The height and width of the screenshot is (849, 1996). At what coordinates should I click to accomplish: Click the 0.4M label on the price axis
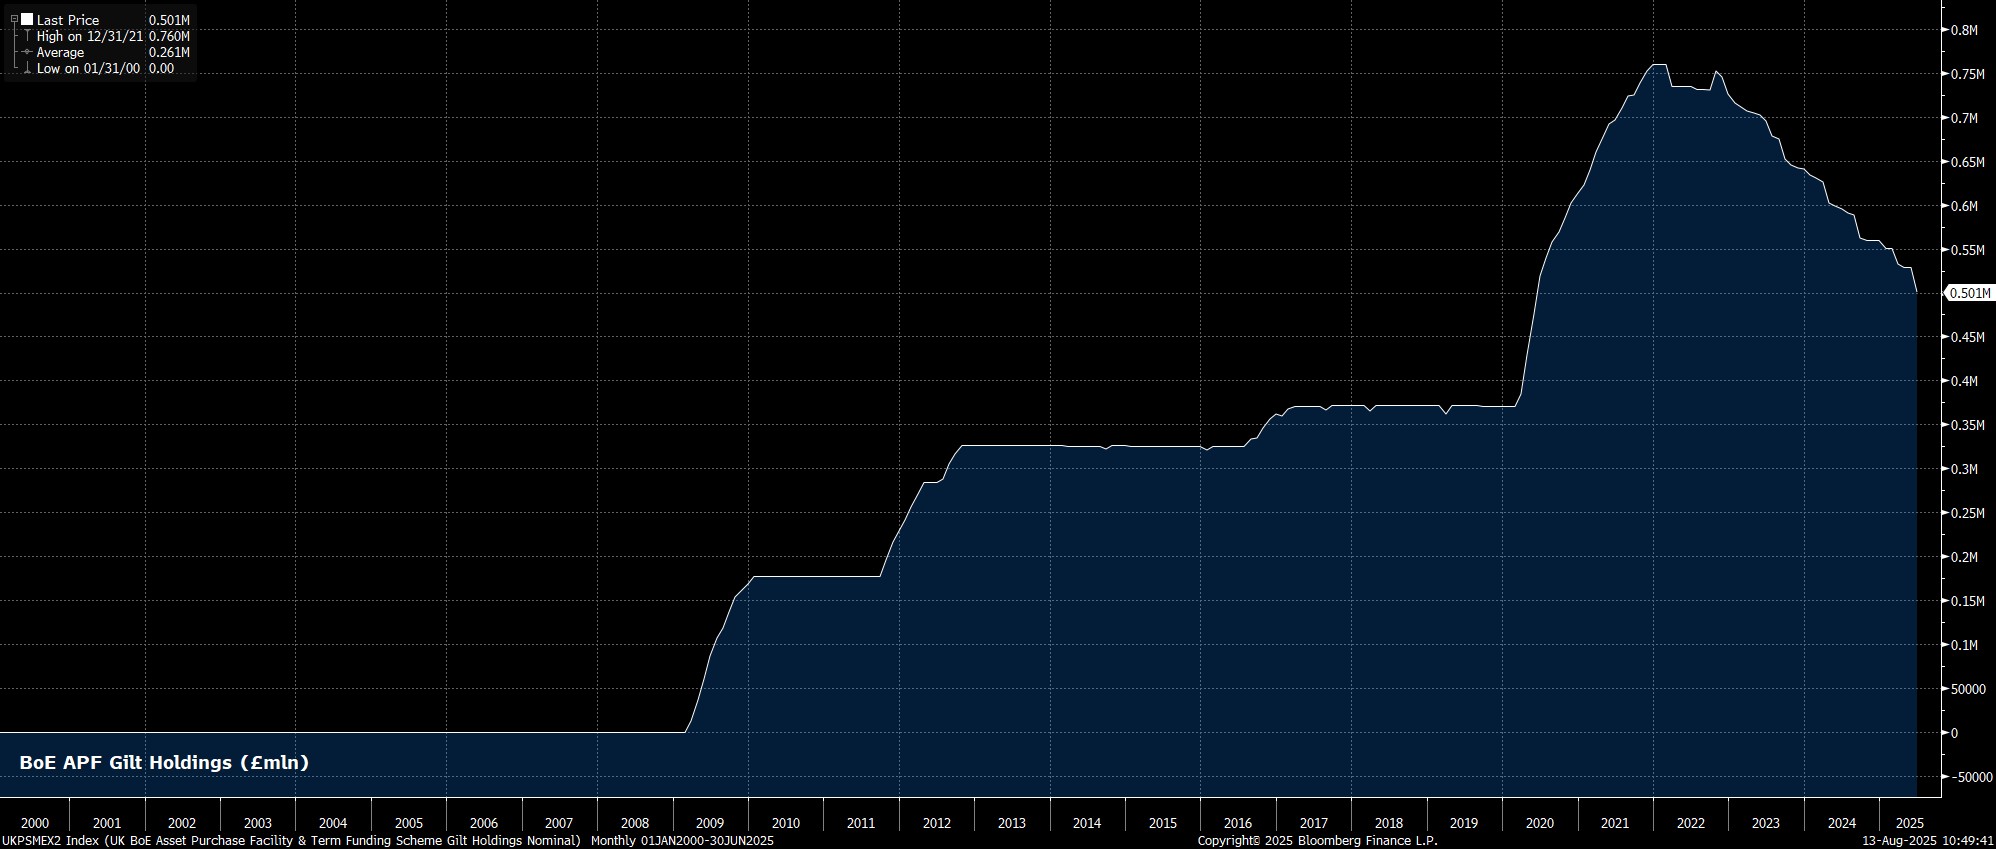point(1964,381)
